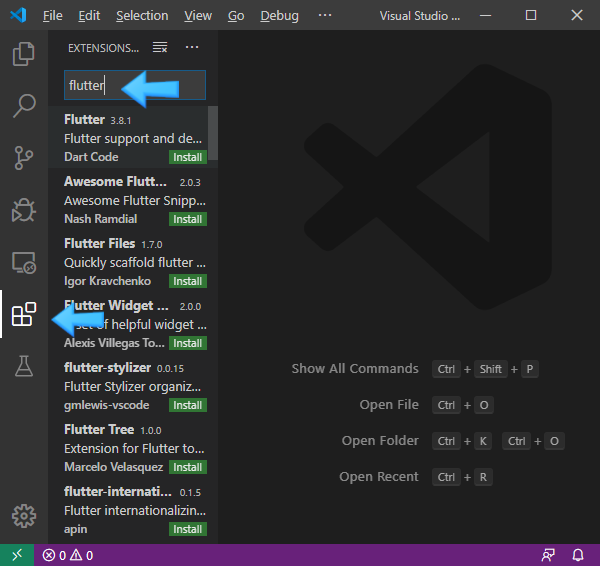Select the flutter-internationalize 0.1.5 entry title
Viewport: 600px width, 566px height.
pos(117,491)
